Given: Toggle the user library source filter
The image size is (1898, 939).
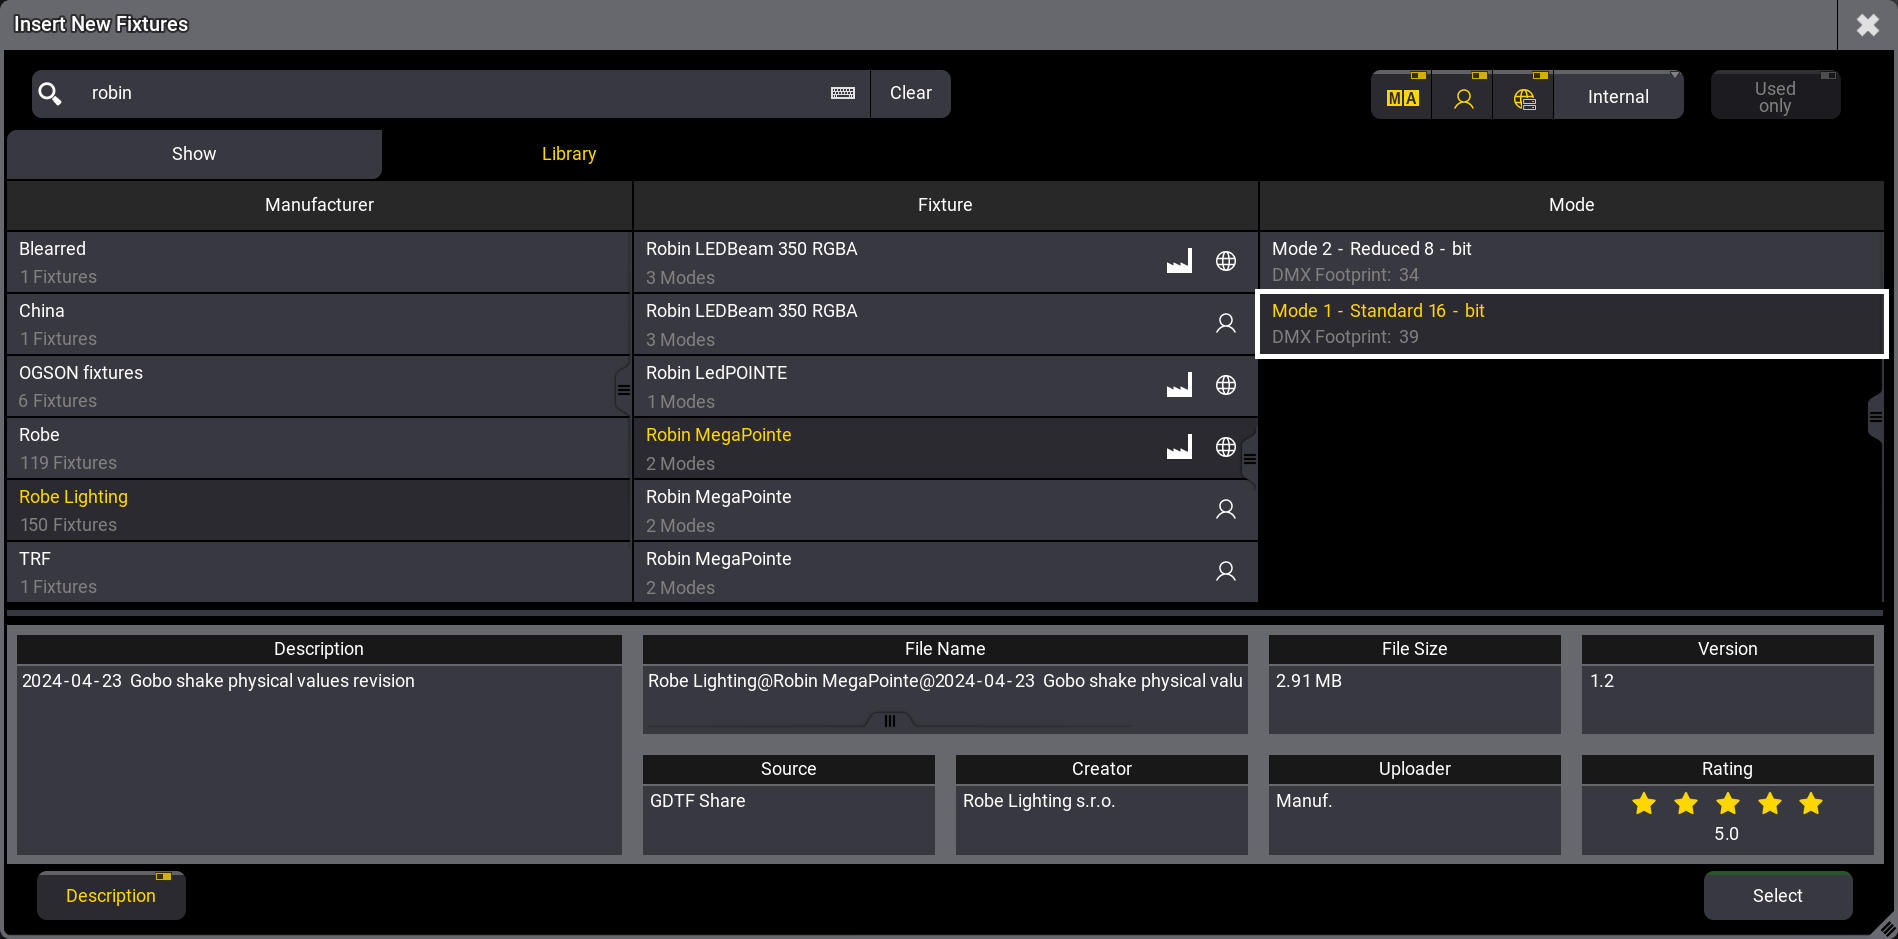Looking at the screenshot, I should 1463,98.
